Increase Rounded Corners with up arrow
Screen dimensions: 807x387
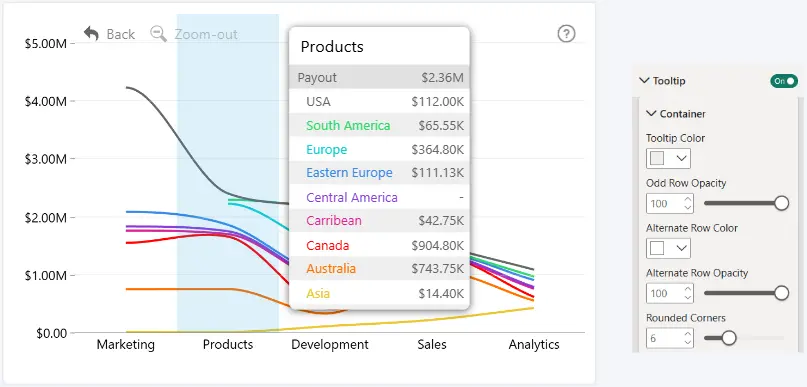click(x=688, y=335)
